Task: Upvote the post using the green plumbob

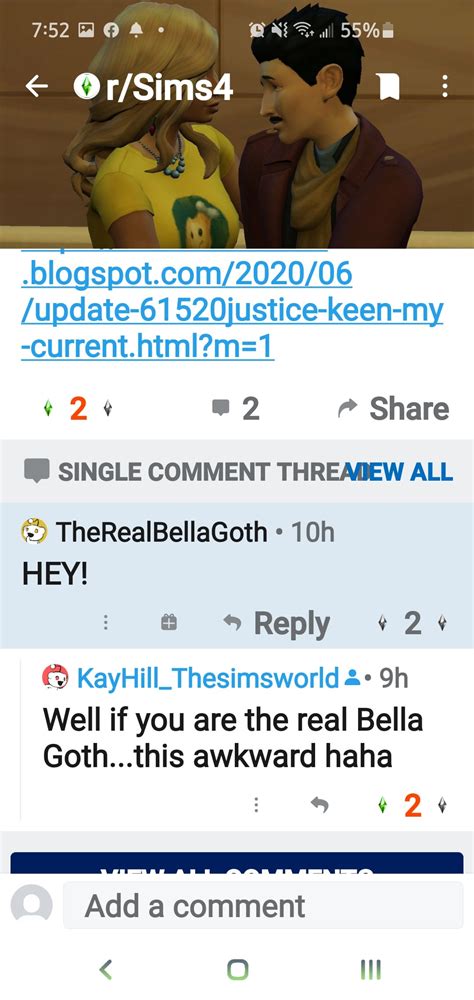Action: pos(48,409)
